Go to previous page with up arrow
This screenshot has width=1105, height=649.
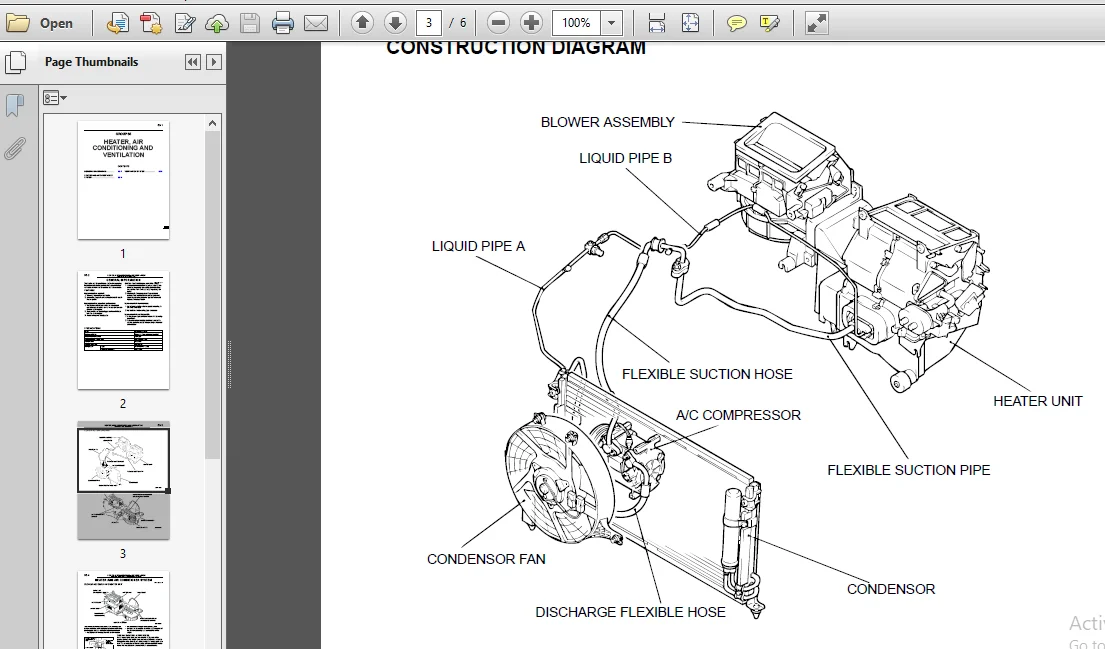tap(362, 23)
